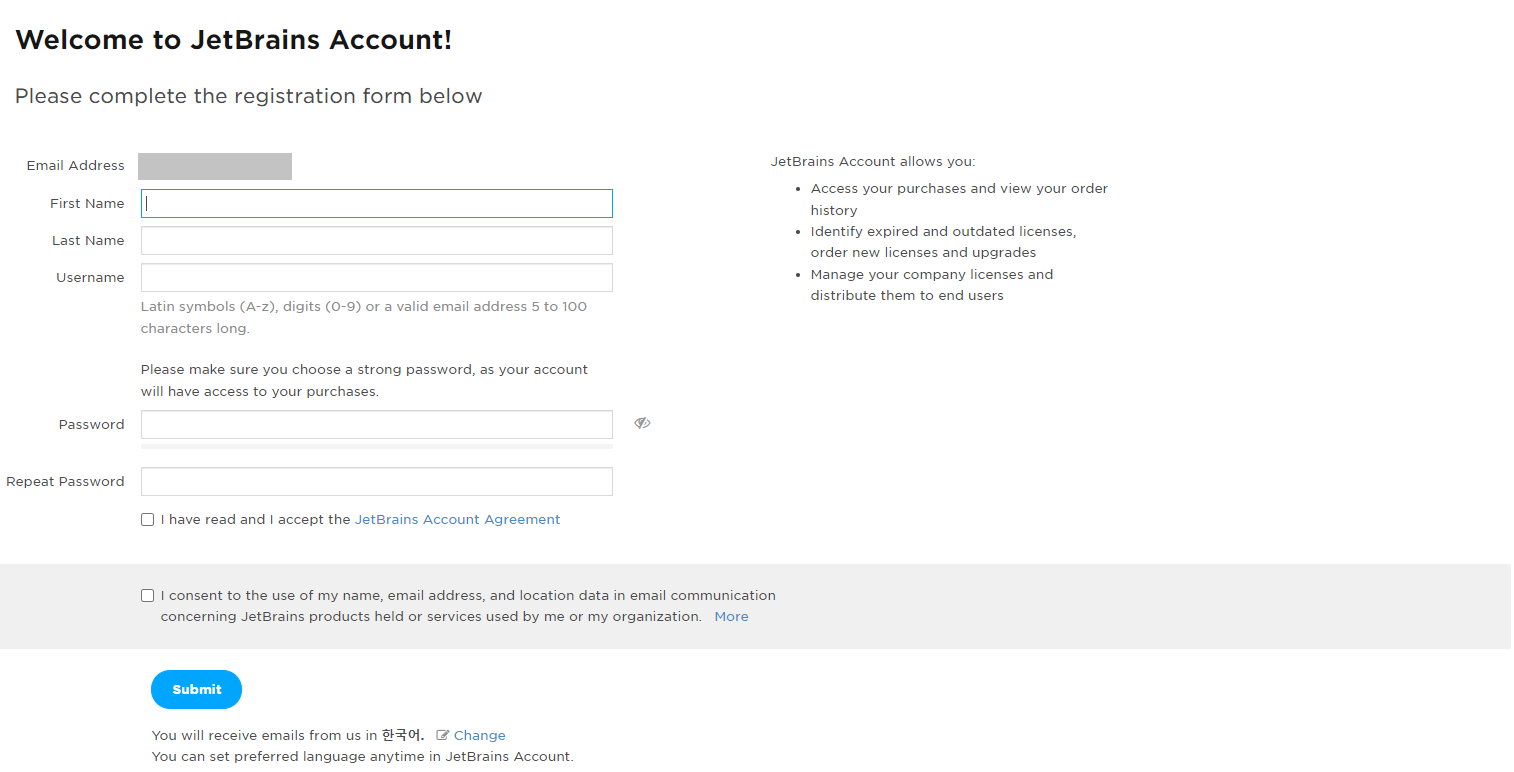Open the JetBrains Account Agreement link

pyautogui.click(x=457, y=519)
